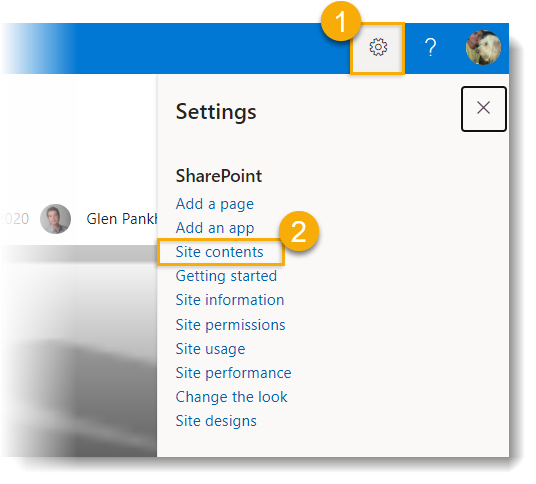Open the Settings gear icon
This screenshot has height=484, width=536.
(x=378, y=48)
